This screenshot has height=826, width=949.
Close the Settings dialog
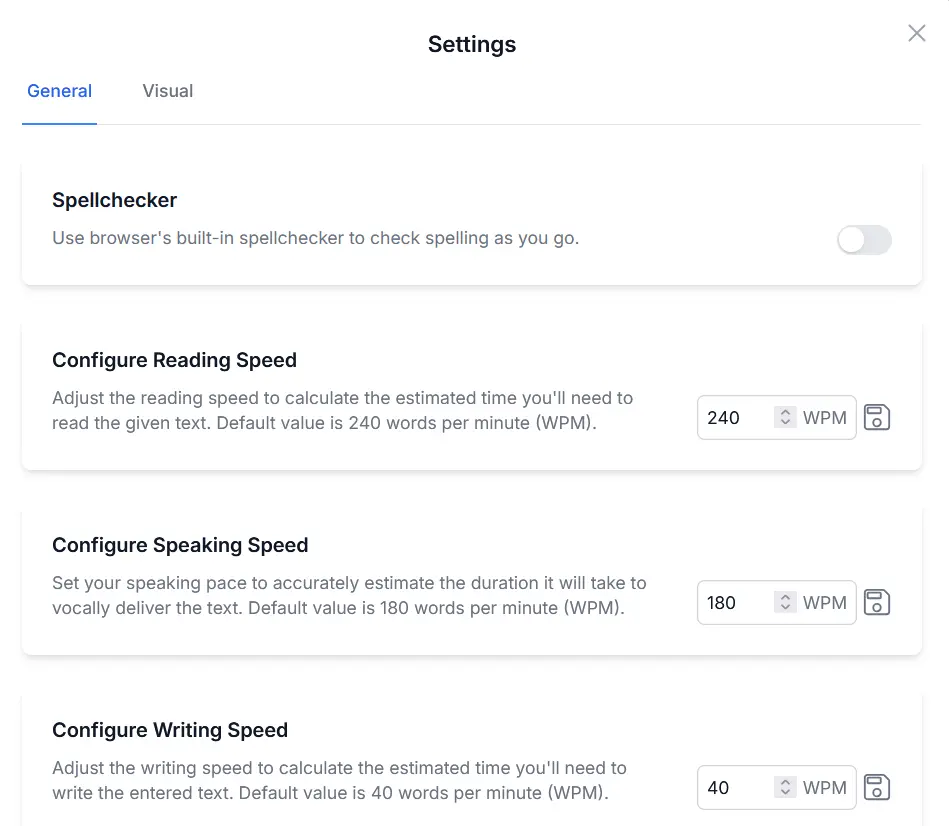(x=916, y=33)
